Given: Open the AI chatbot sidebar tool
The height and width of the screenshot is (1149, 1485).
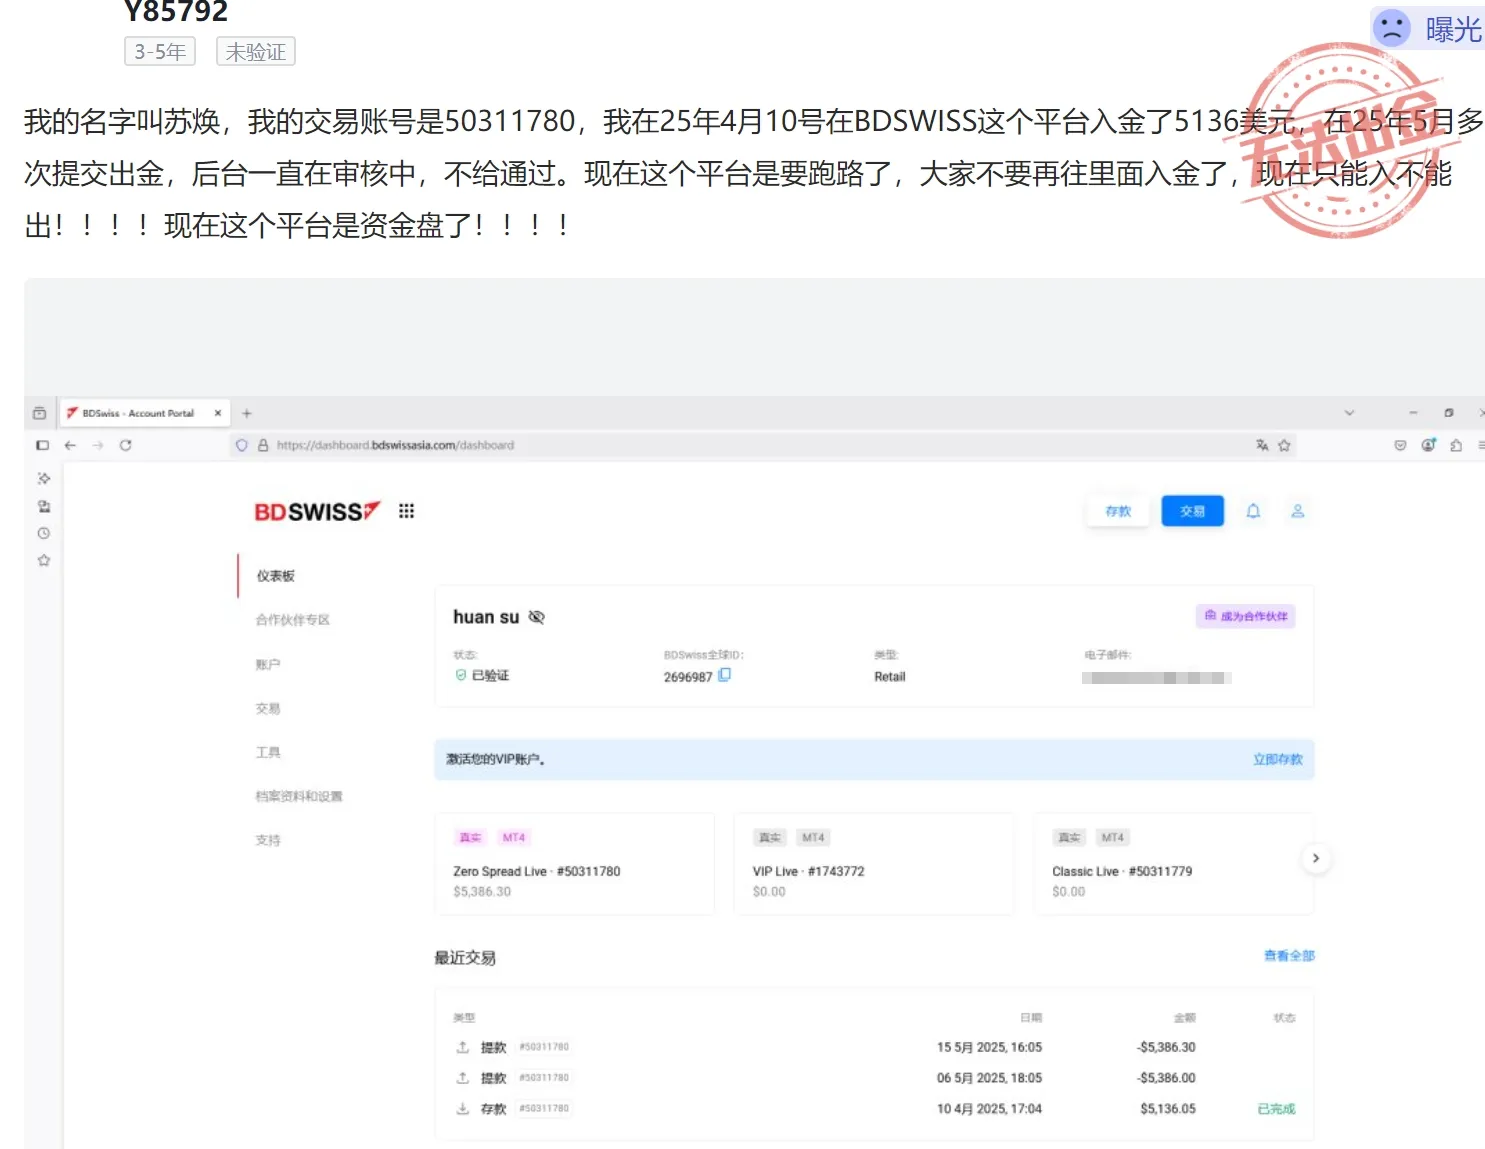Looking at the screenshot, I should tap(44, 478).
